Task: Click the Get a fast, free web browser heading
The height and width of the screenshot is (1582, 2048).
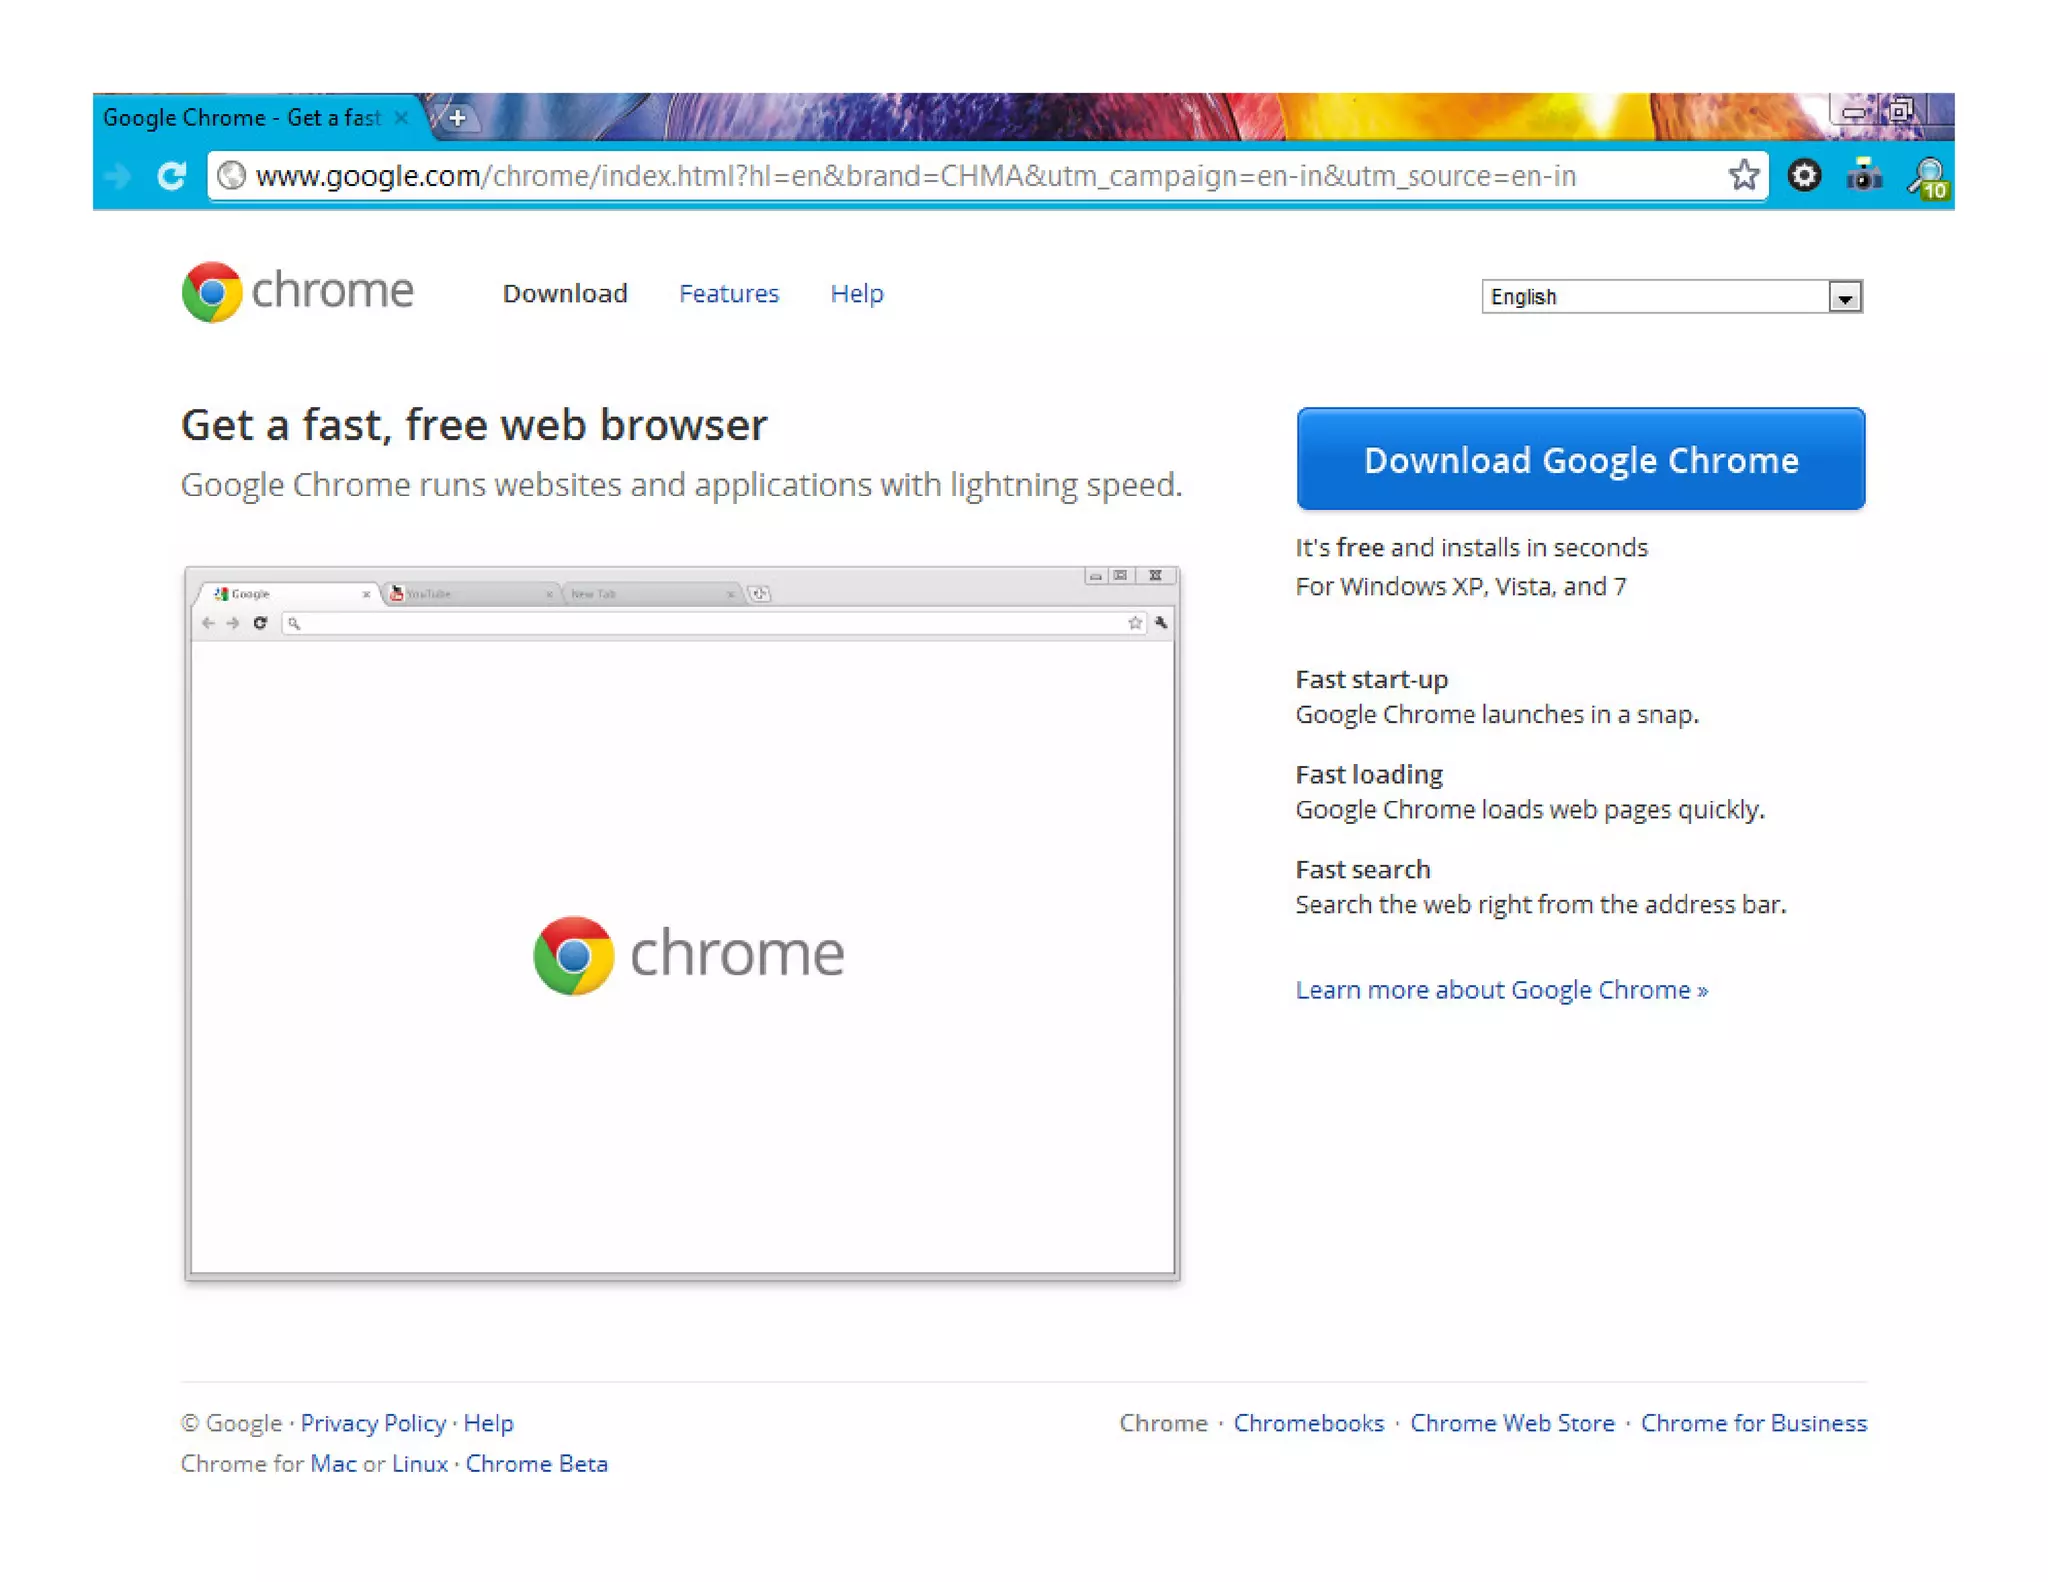Action: coord(474,425)
